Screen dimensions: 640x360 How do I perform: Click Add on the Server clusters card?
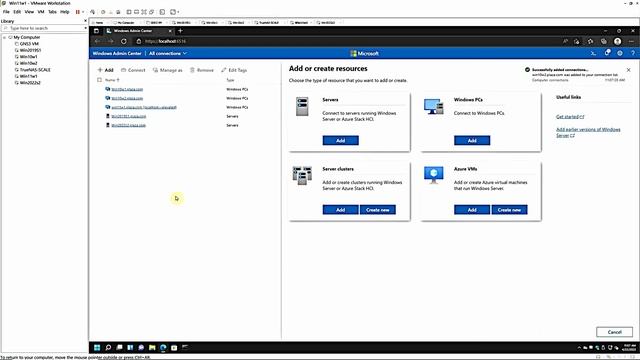pos(340,210)
